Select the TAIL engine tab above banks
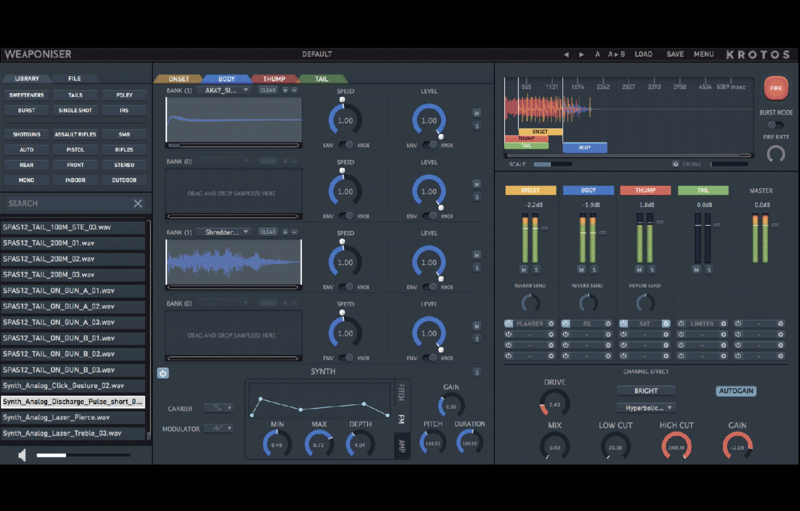This screenshot has height=511, width=800. tap(321, 79)
